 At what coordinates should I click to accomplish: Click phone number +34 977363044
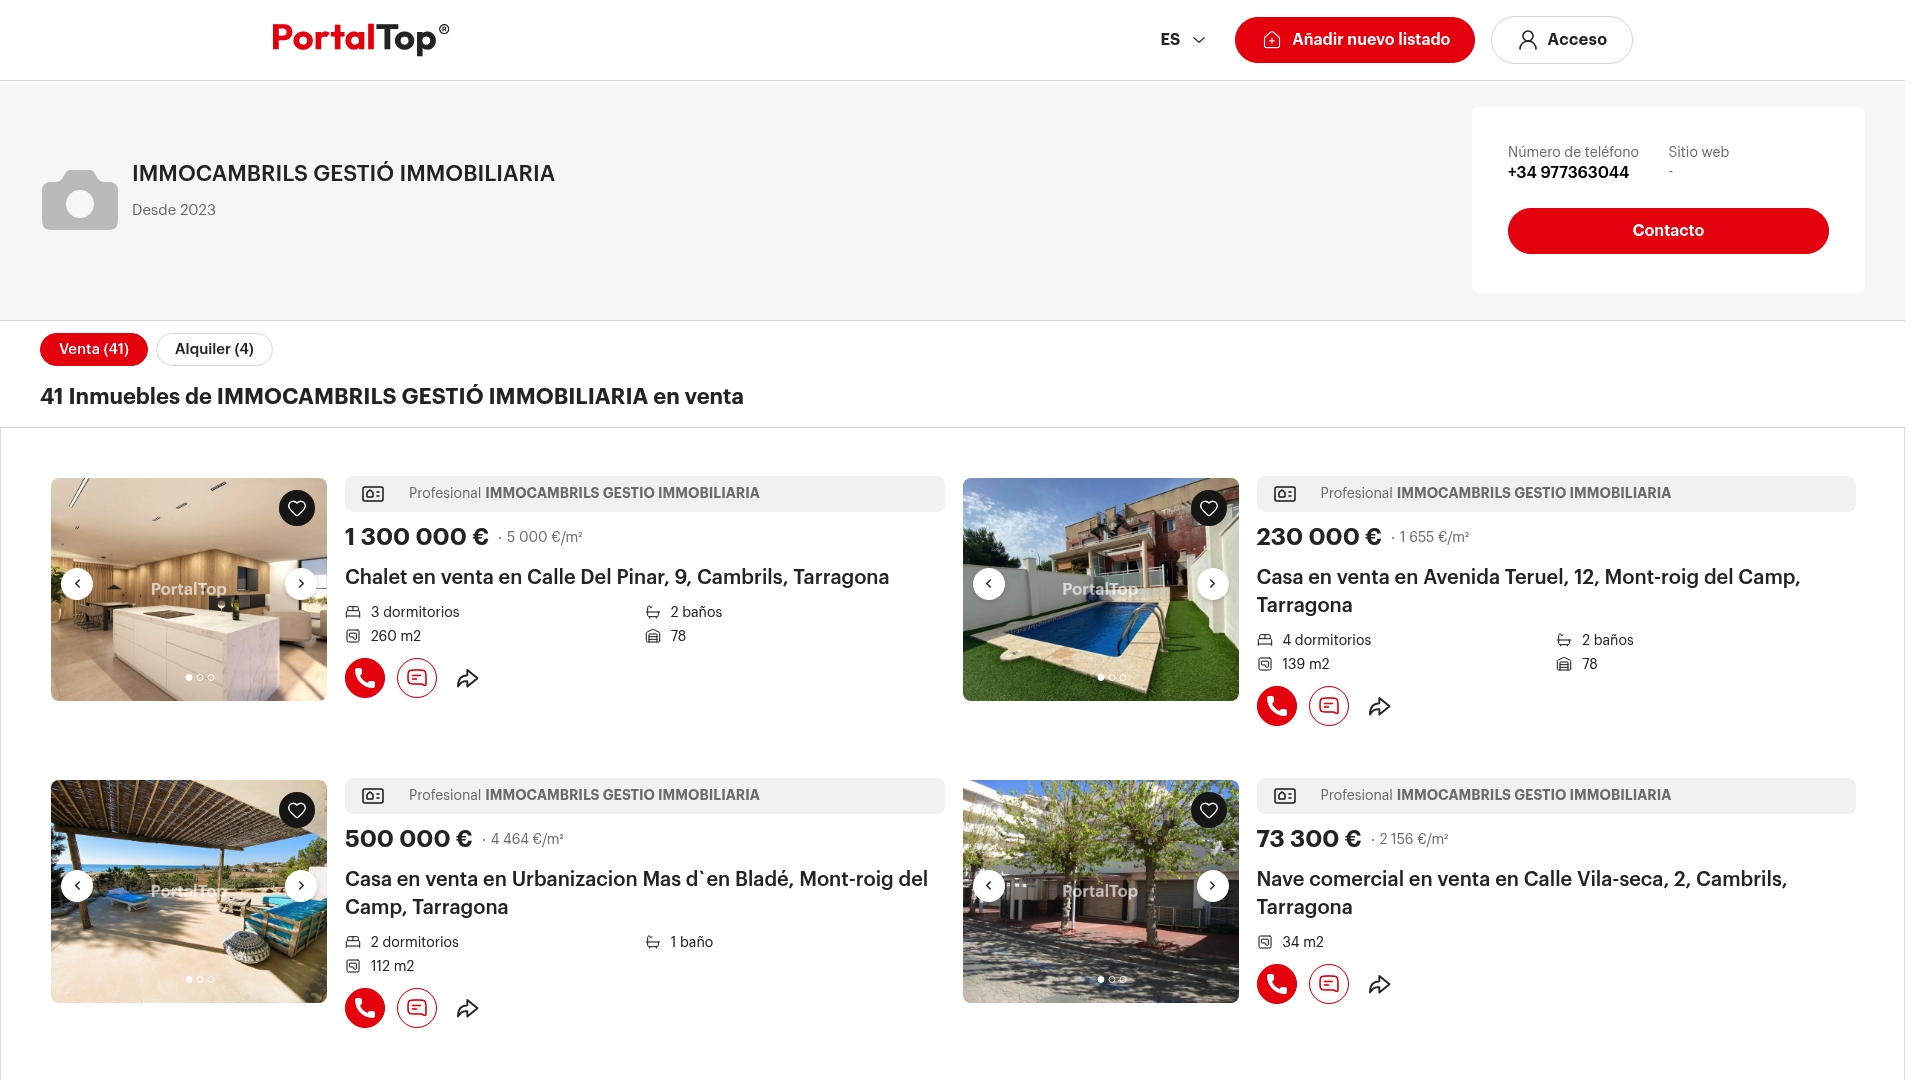click(x=1568, y=172)
